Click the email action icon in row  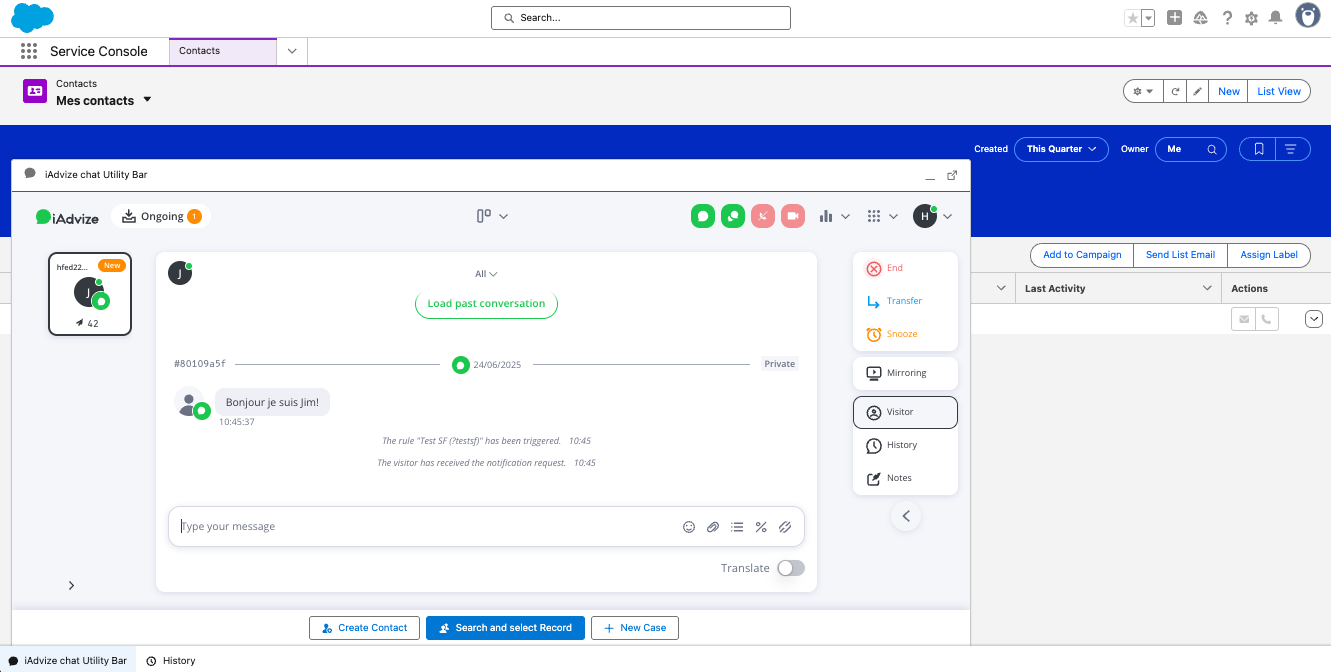[x=1243, y=319]
